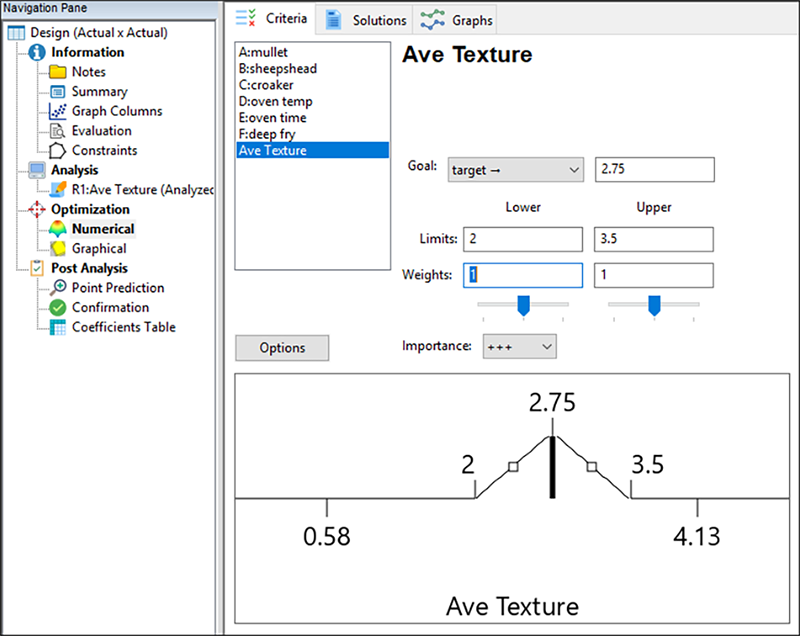The width and height of the screenshot is (800, 636).
Task: Click the target value field showing 2.75
Action: tap(654, 170)
